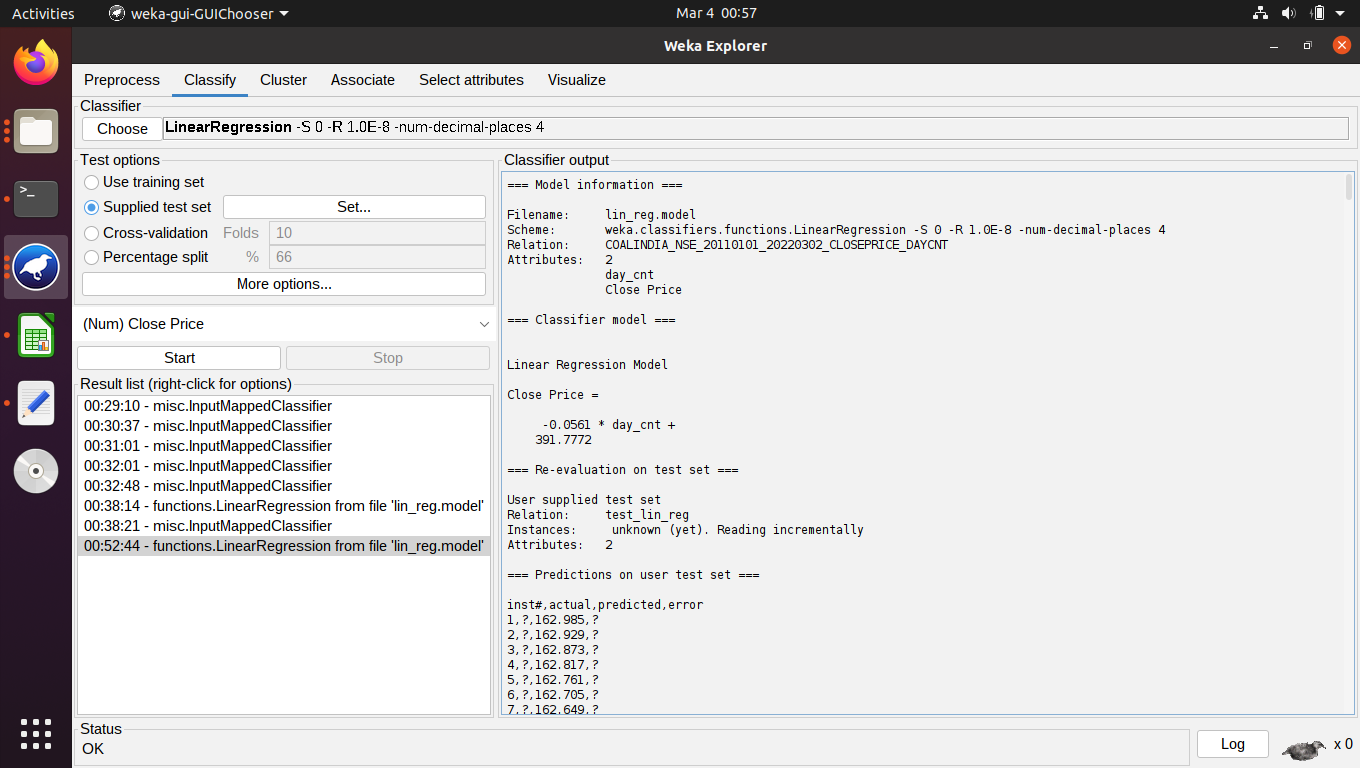This screenshot has width=1360, height=768.
Task: Open the clock calendar Mar 4 00:57
Action: (716, 13)
